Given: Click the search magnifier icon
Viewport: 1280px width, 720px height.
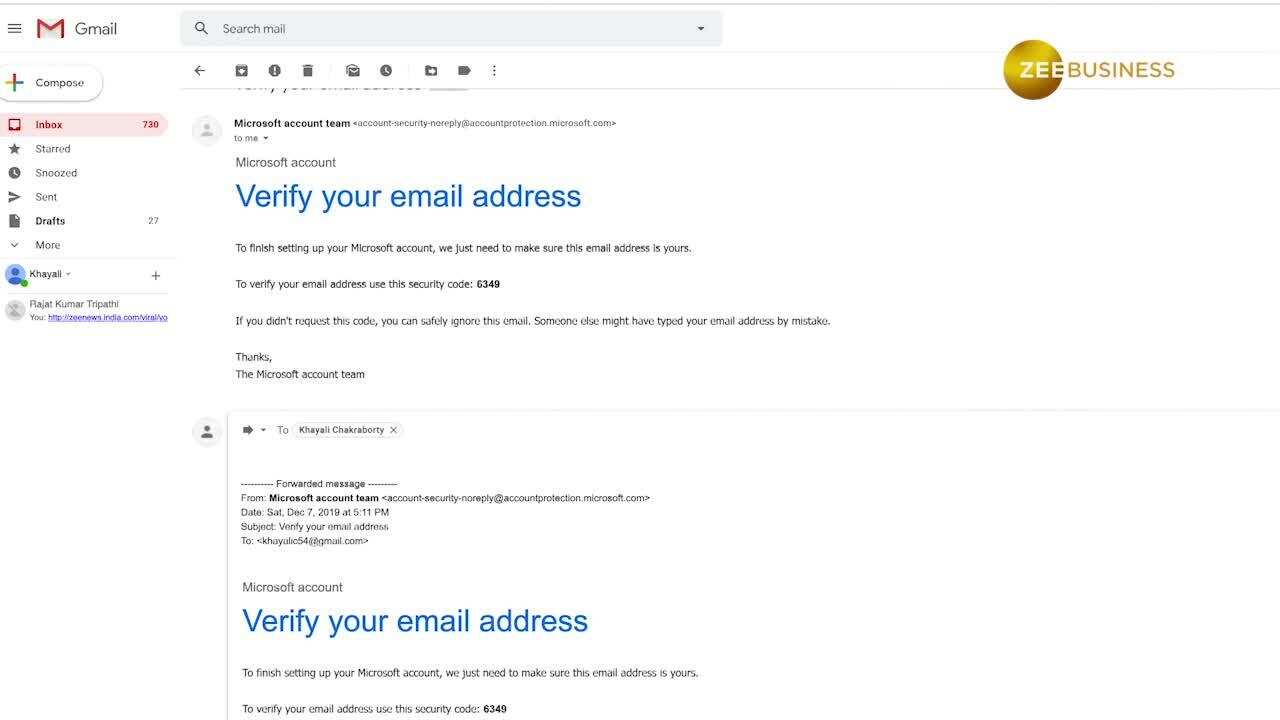Looking at the screenshot, I should 200,28.
